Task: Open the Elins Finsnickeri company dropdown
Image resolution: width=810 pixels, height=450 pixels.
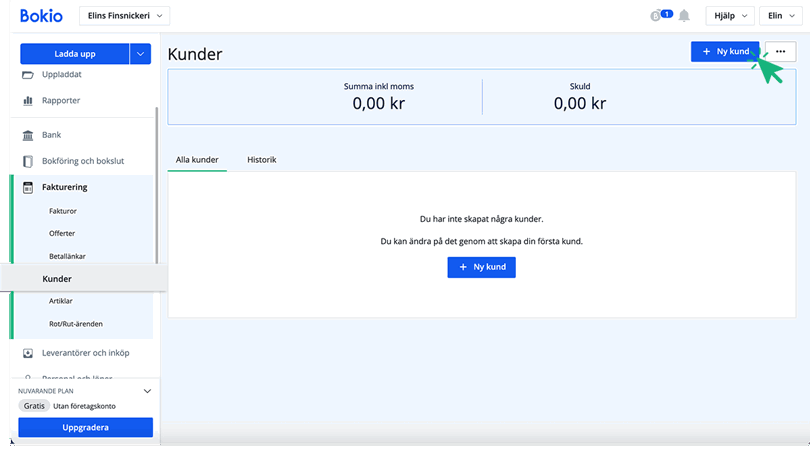Action: [x=123, y=15]
